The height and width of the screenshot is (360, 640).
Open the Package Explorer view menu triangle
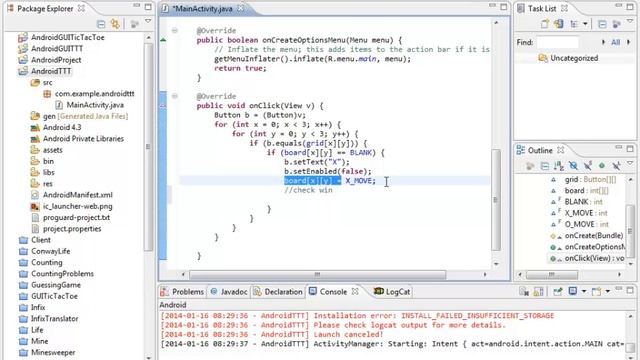148,21
